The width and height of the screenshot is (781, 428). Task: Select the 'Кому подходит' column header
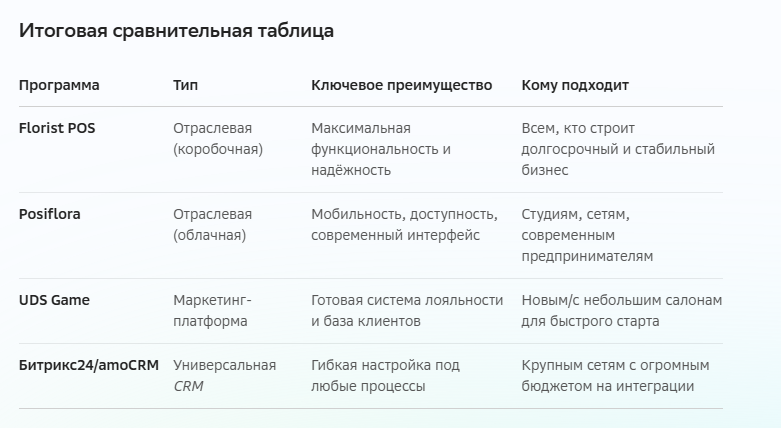click(x=575, y=86)
